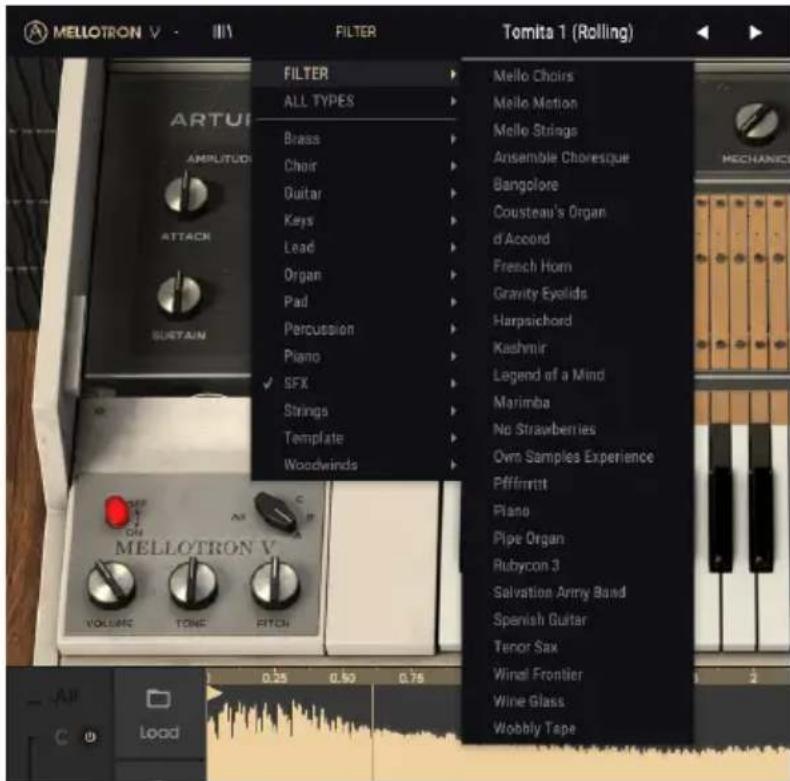Open the Percussion category
This screenshot has width=790, height=781.
(356, 329)
